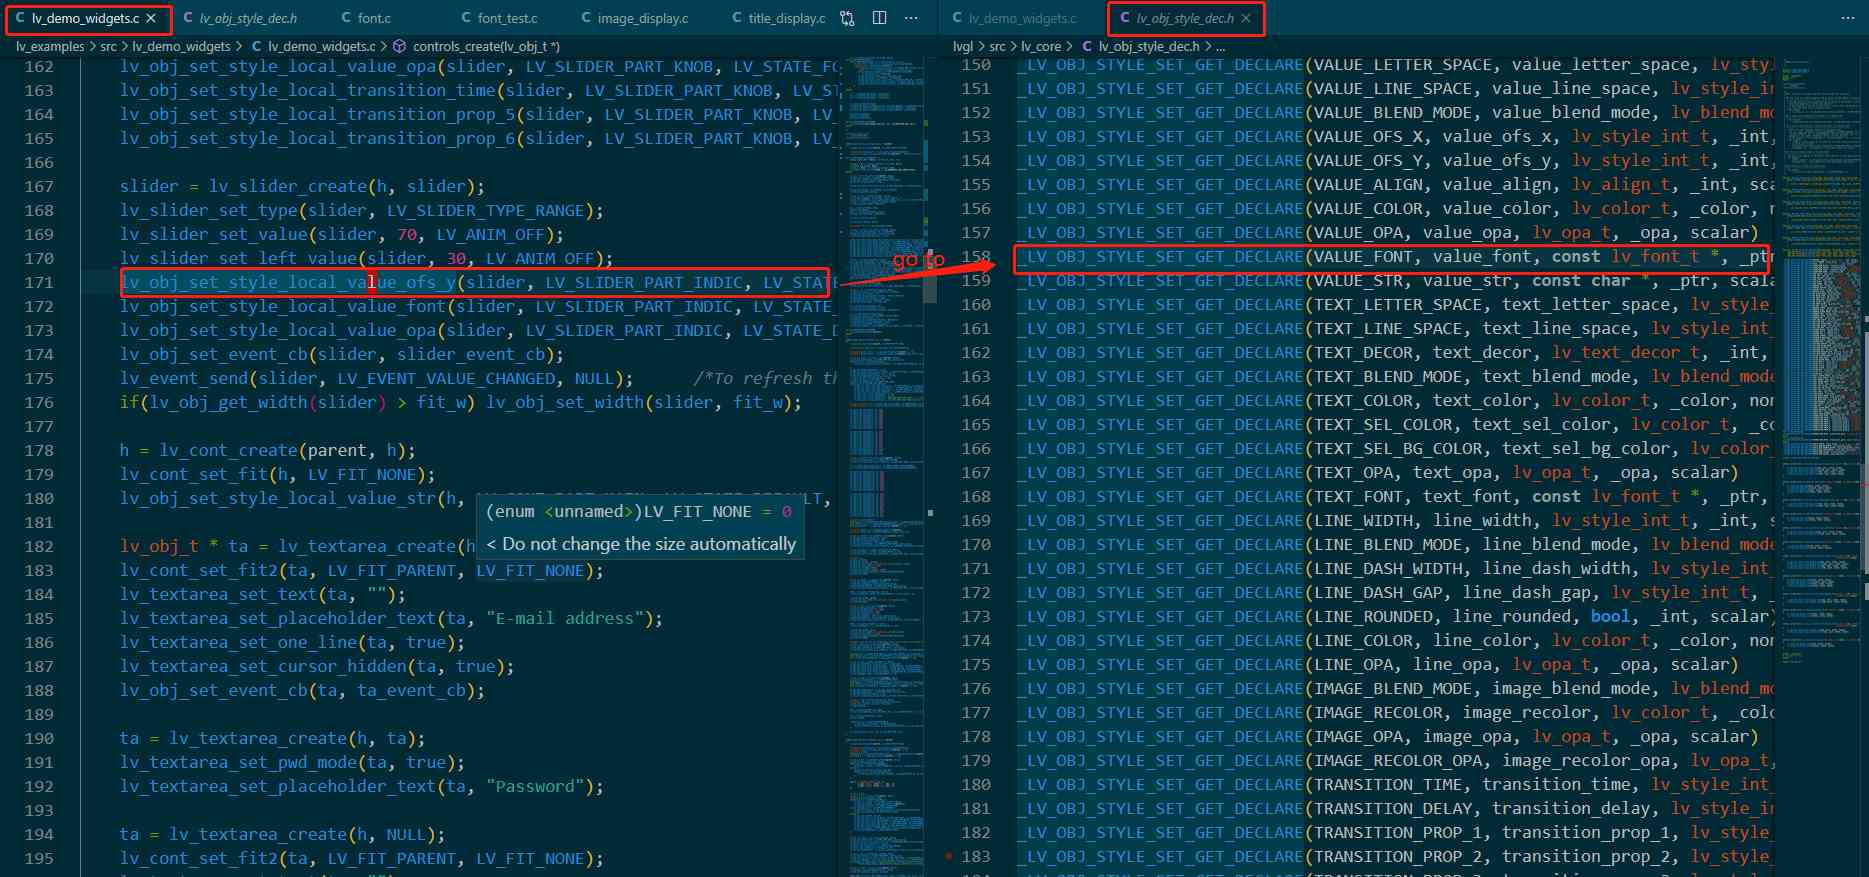Screen dimensions: 1869x877
Task: Select lv_demo_widgets.c file in left breadcrumb
Action: click(x=321, y=46)
